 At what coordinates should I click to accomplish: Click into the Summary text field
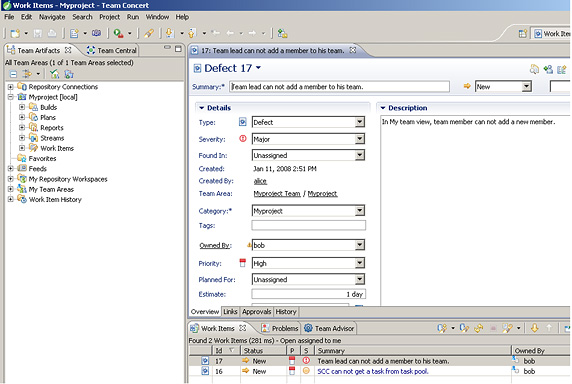tap(339, 86)
